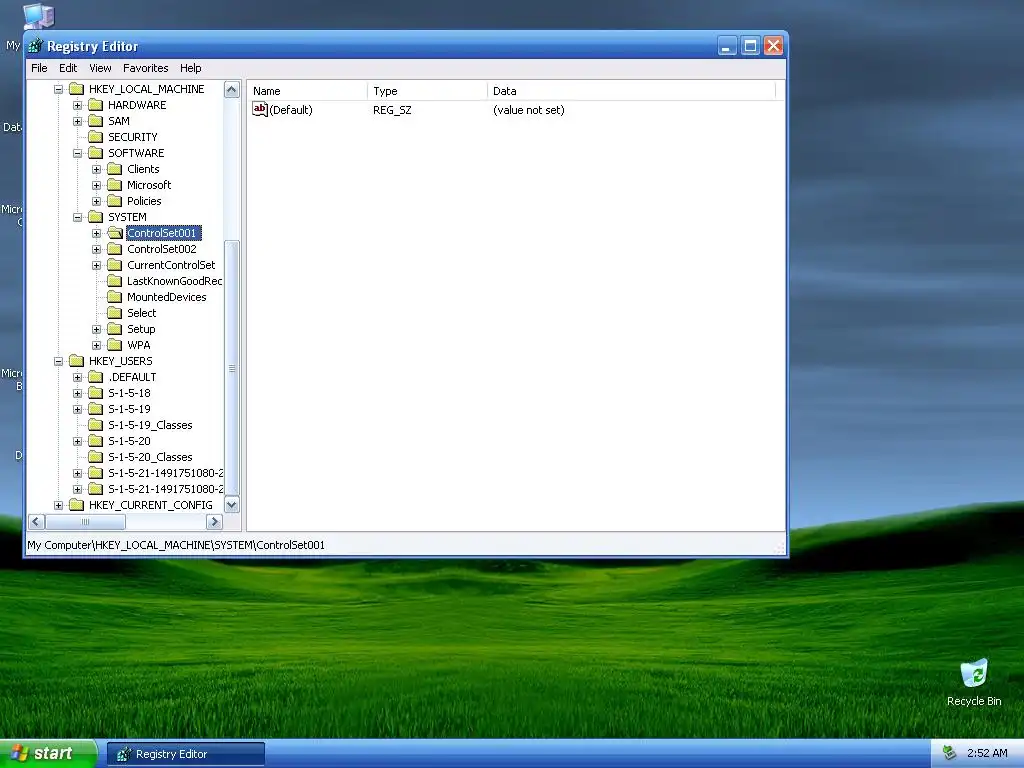Collapse the HKEY_USERS key
1024x768 pixels.
coord(58,361)
